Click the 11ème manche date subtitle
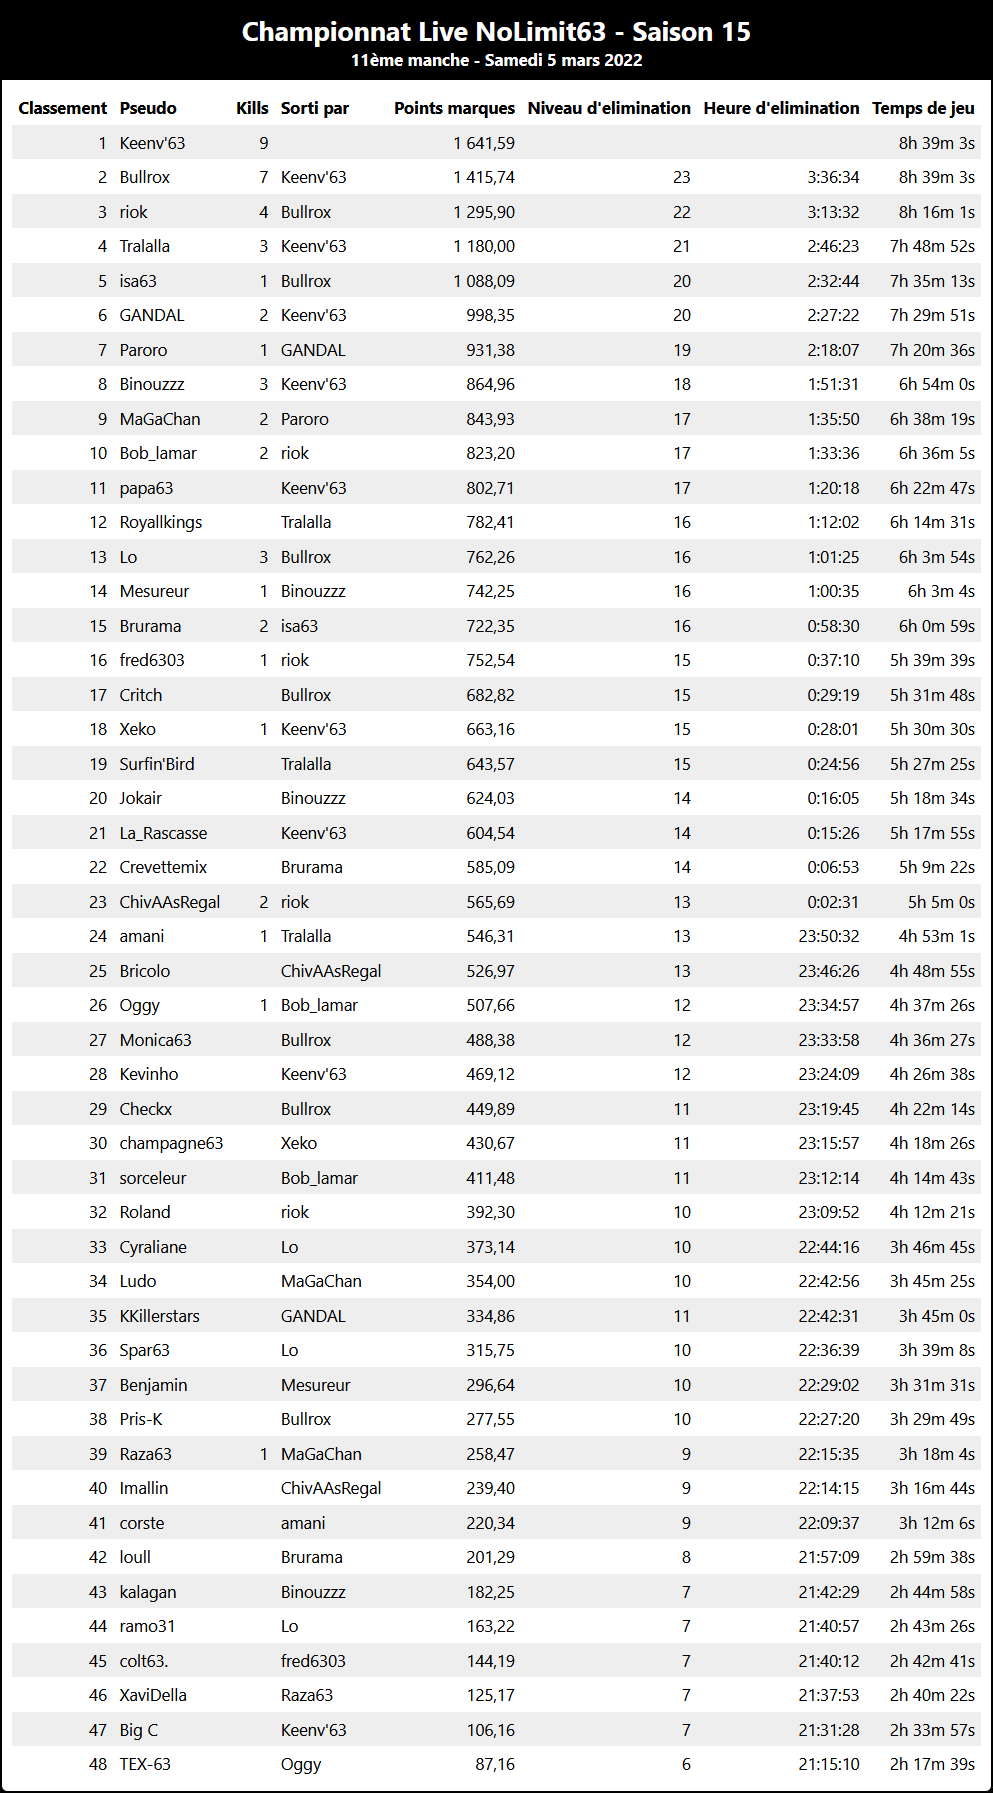The image size is (993, 1793). coord(496,60)
